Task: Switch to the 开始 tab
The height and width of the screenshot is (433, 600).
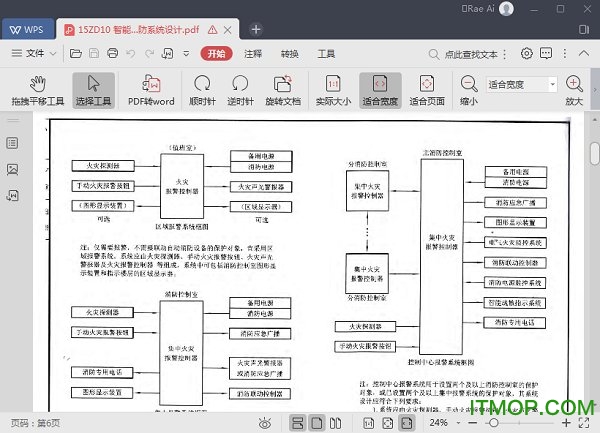Action: [216, 54]
